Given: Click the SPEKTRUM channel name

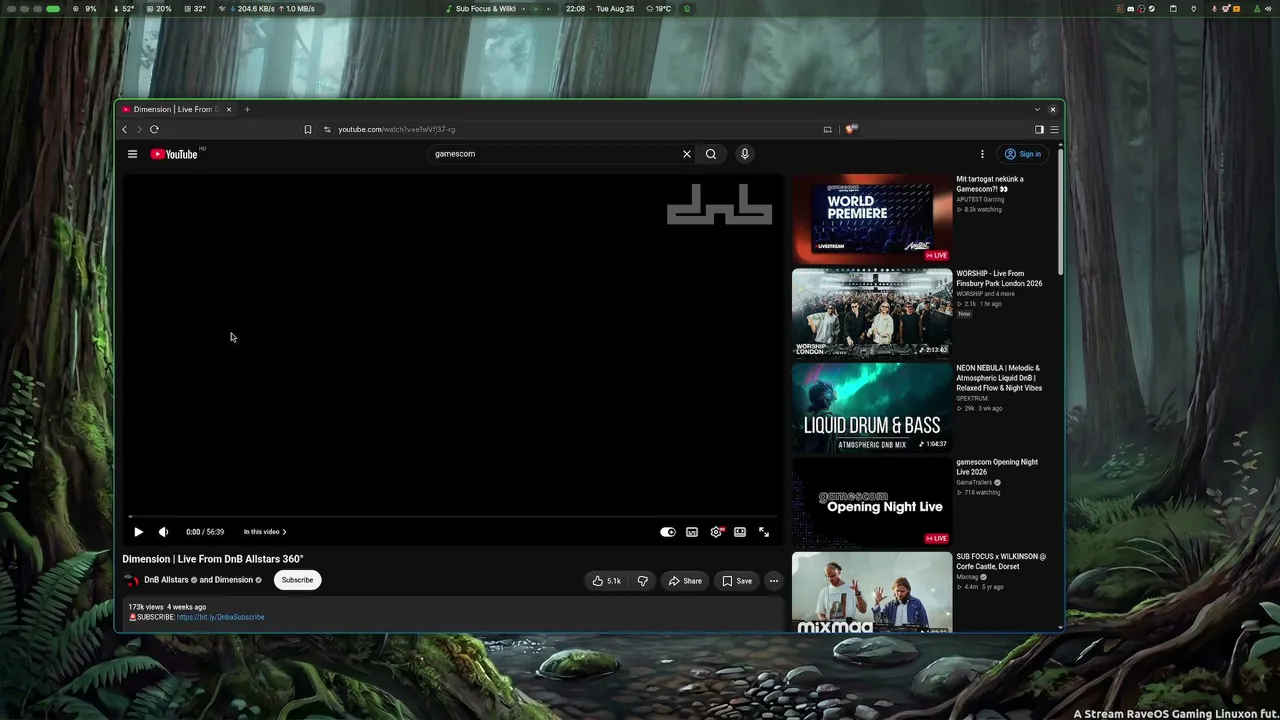Looking at the screenshot, I should click(973, 398).
